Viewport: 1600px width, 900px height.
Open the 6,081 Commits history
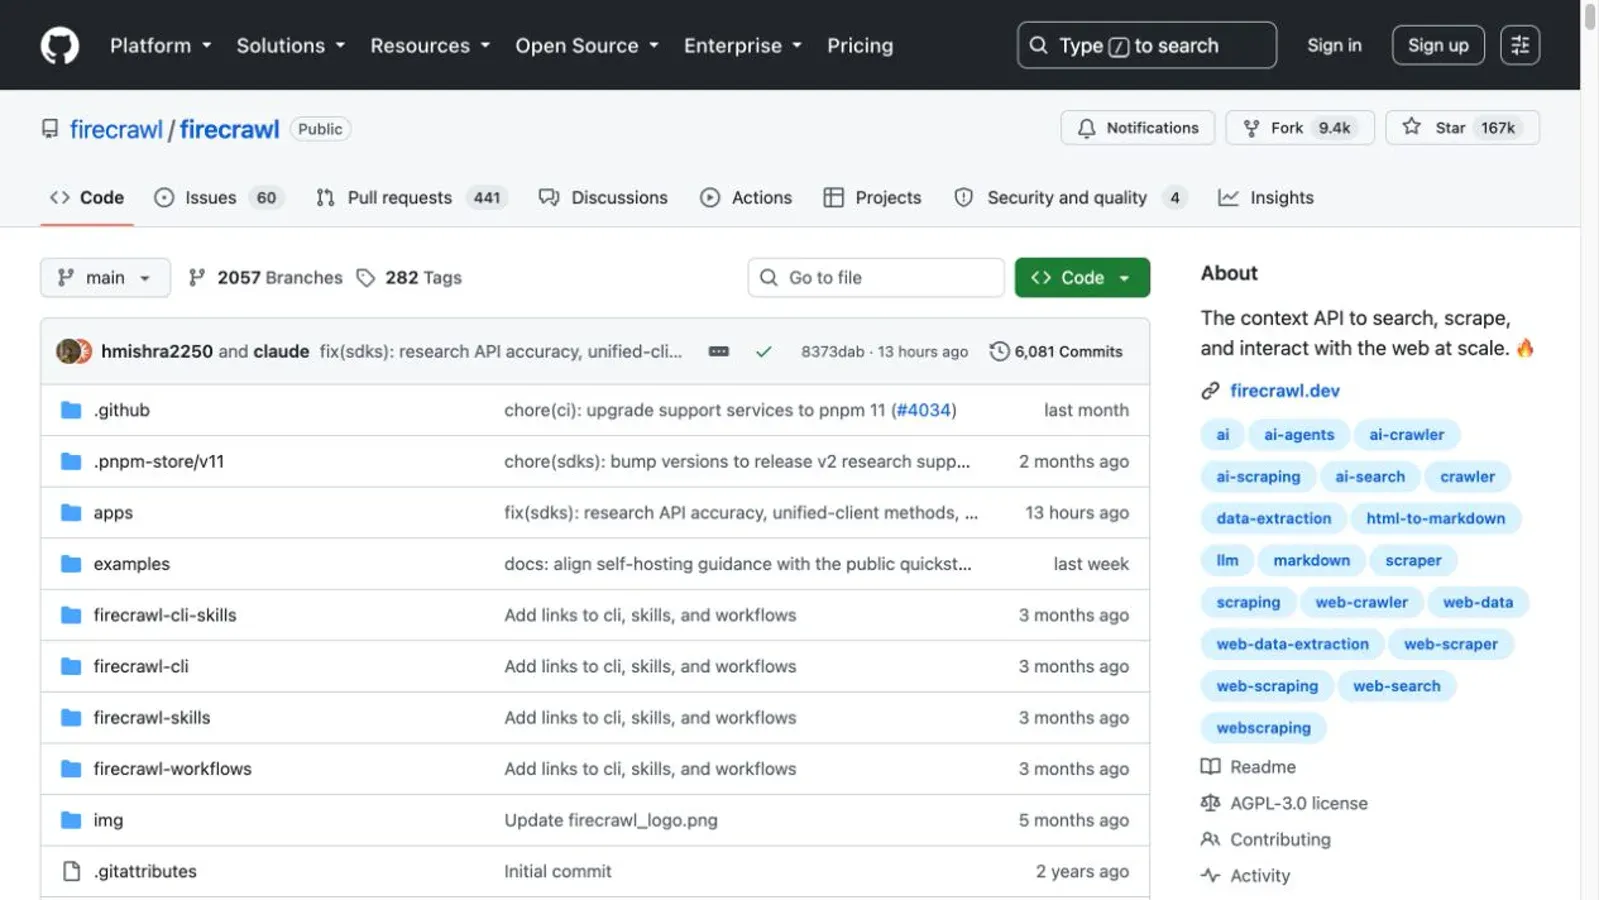click(1056, 351)
